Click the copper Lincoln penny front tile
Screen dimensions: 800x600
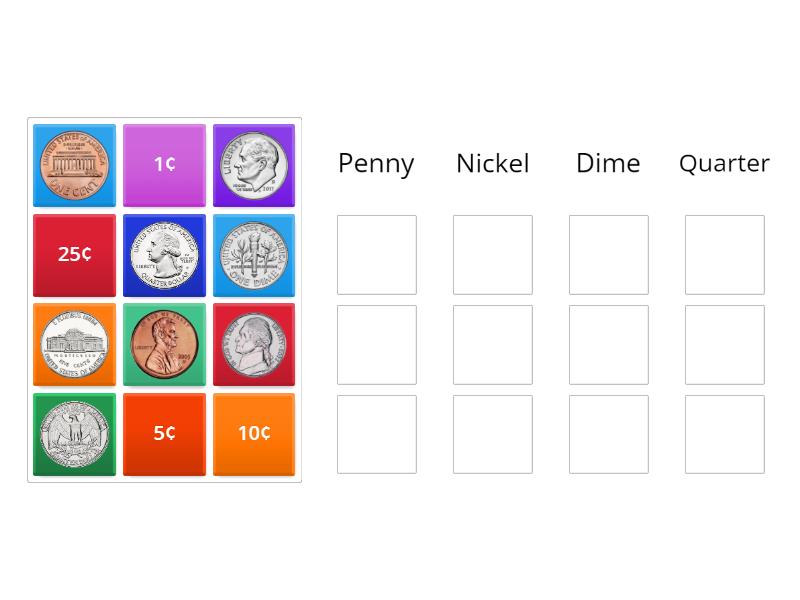tap(164, 344)
